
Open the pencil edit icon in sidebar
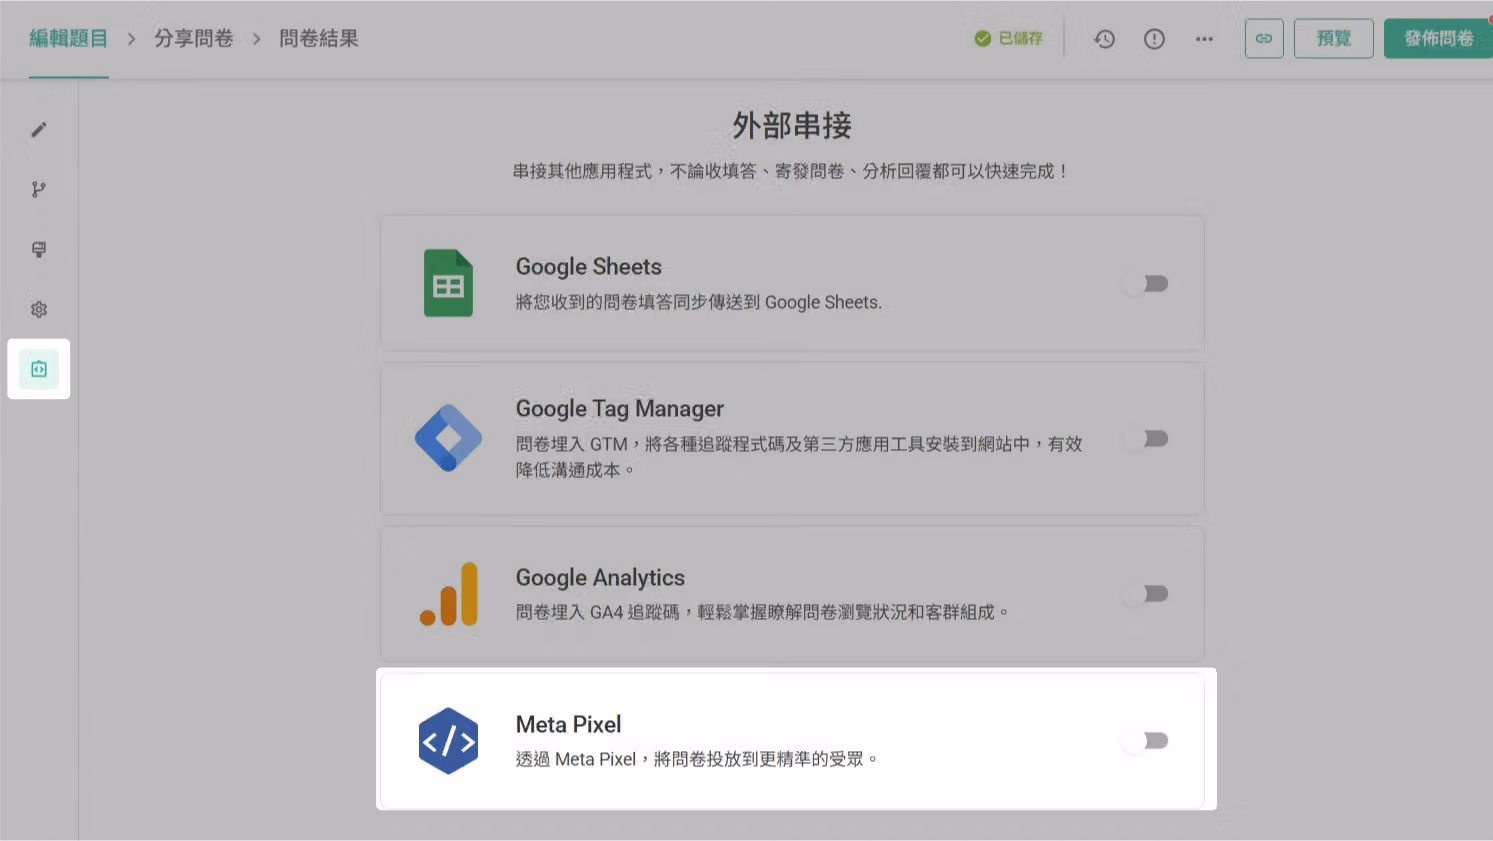click(39, 130)
